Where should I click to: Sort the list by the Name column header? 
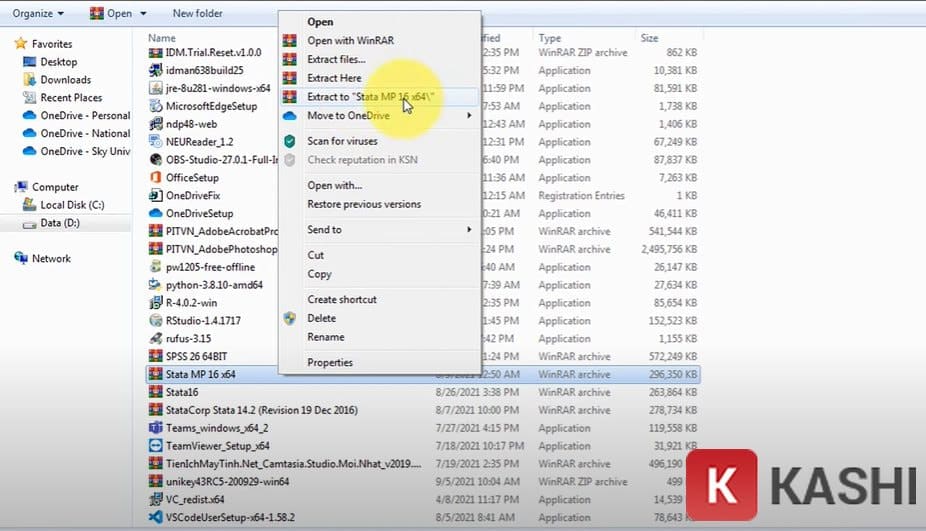(162, 38)
